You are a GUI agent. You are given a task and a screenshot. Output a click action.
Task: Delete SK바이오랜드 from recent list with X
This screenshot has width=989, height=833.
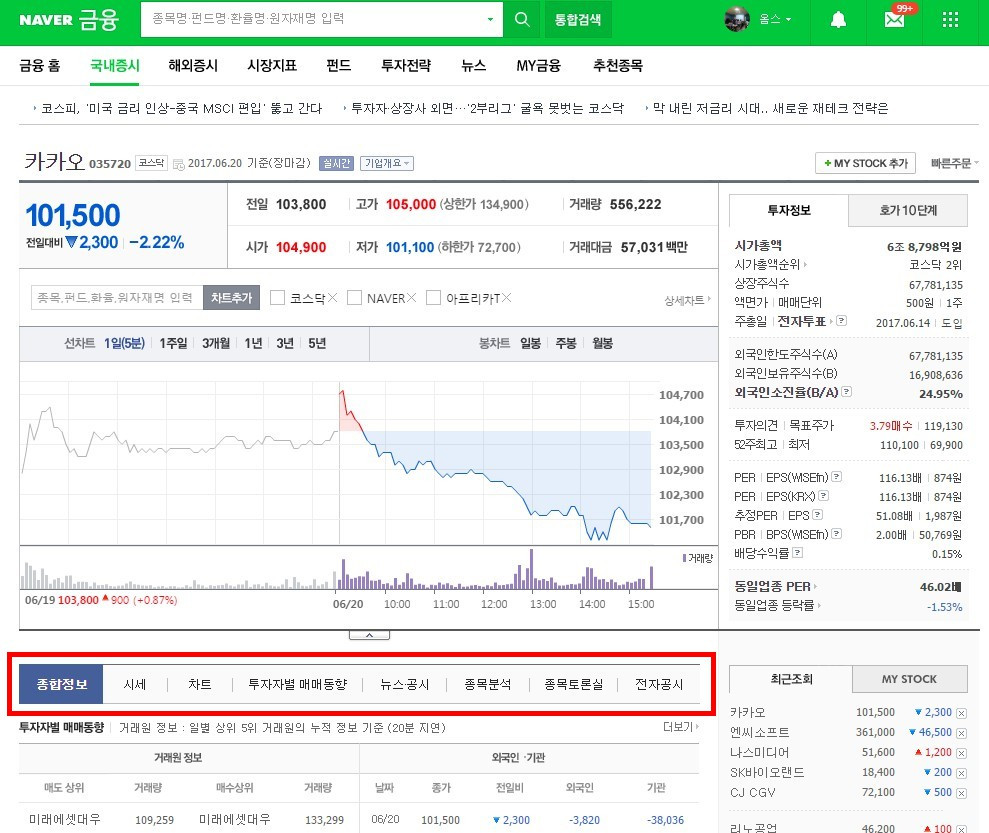(961, 774)
